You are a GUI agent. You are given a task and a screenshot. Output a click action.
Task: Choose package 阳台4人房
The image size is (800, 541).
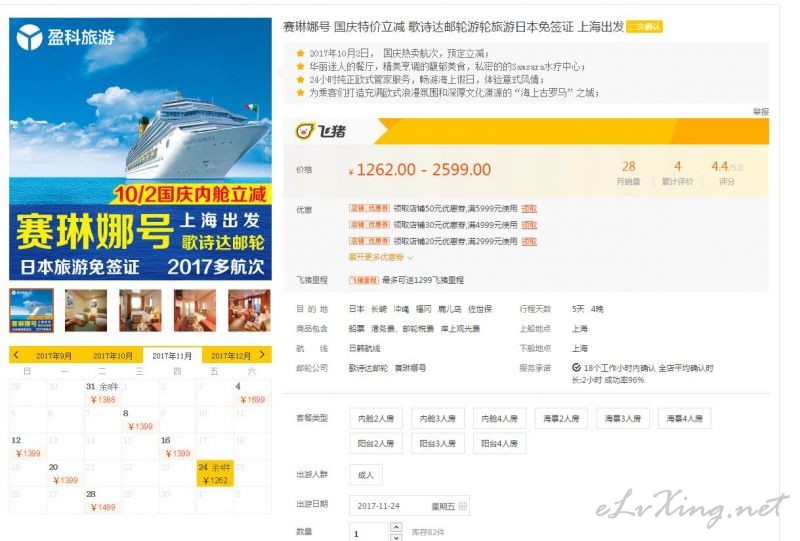[x=499, y=444]
